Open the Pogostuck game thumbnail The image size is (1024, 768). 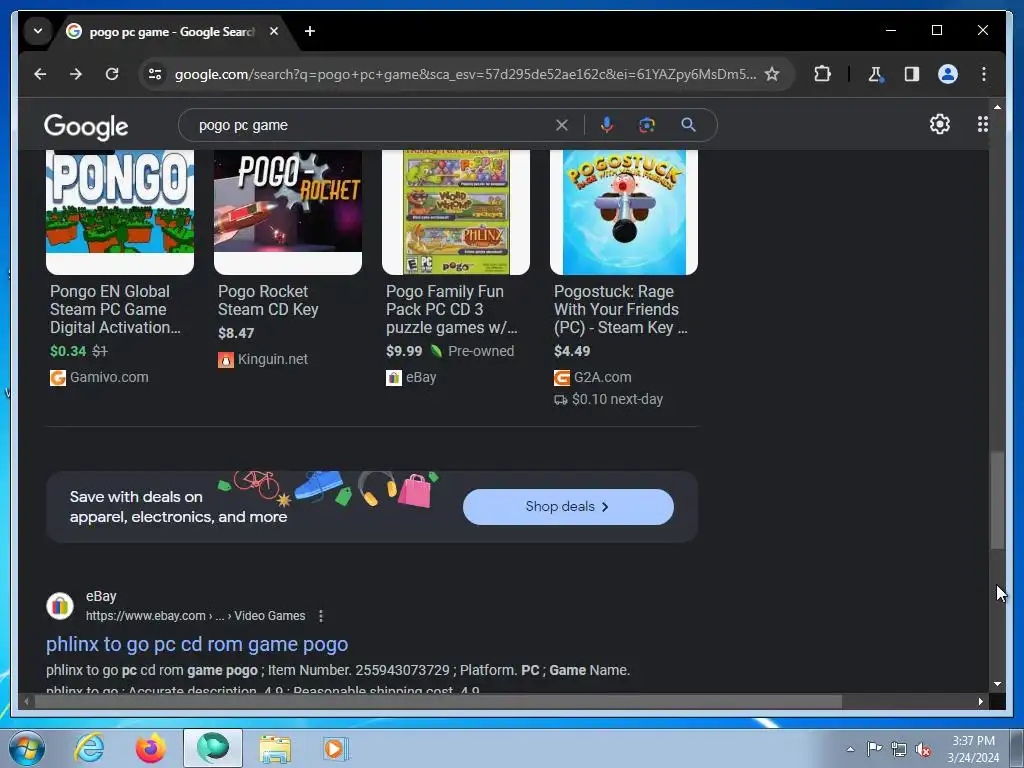(x=624, y=212)
